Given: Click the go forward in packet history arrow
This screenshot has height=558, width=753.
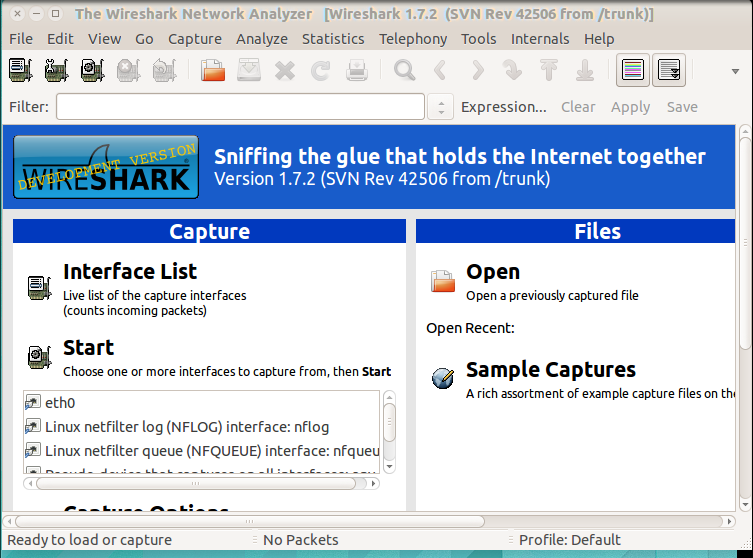Looking at the screenshot, I should [477, 70].
